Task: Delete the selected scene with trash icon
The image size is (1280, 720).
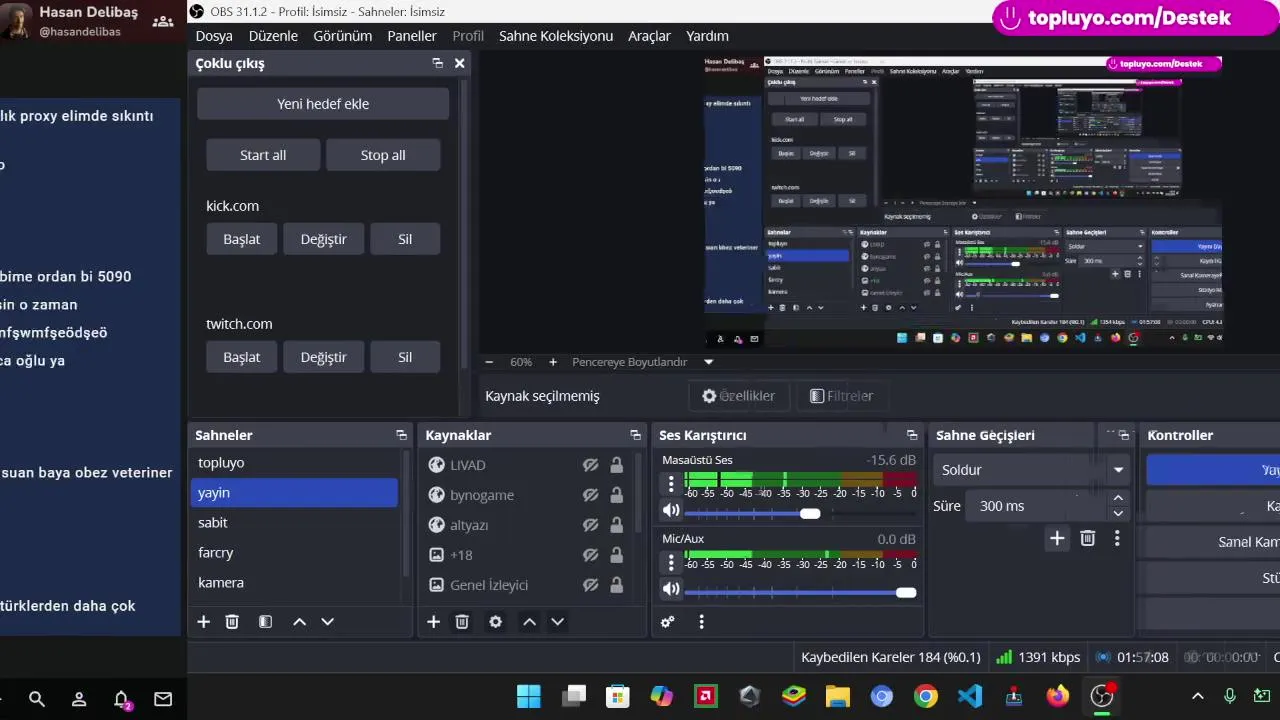Action: point(232,622)
